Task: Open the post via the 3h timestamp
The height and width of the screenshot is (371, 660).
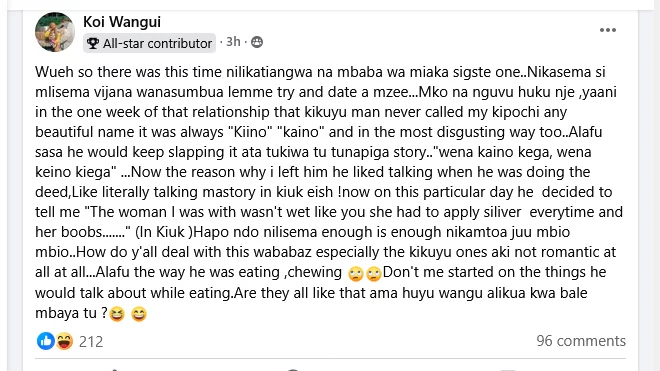Action: 233,42
